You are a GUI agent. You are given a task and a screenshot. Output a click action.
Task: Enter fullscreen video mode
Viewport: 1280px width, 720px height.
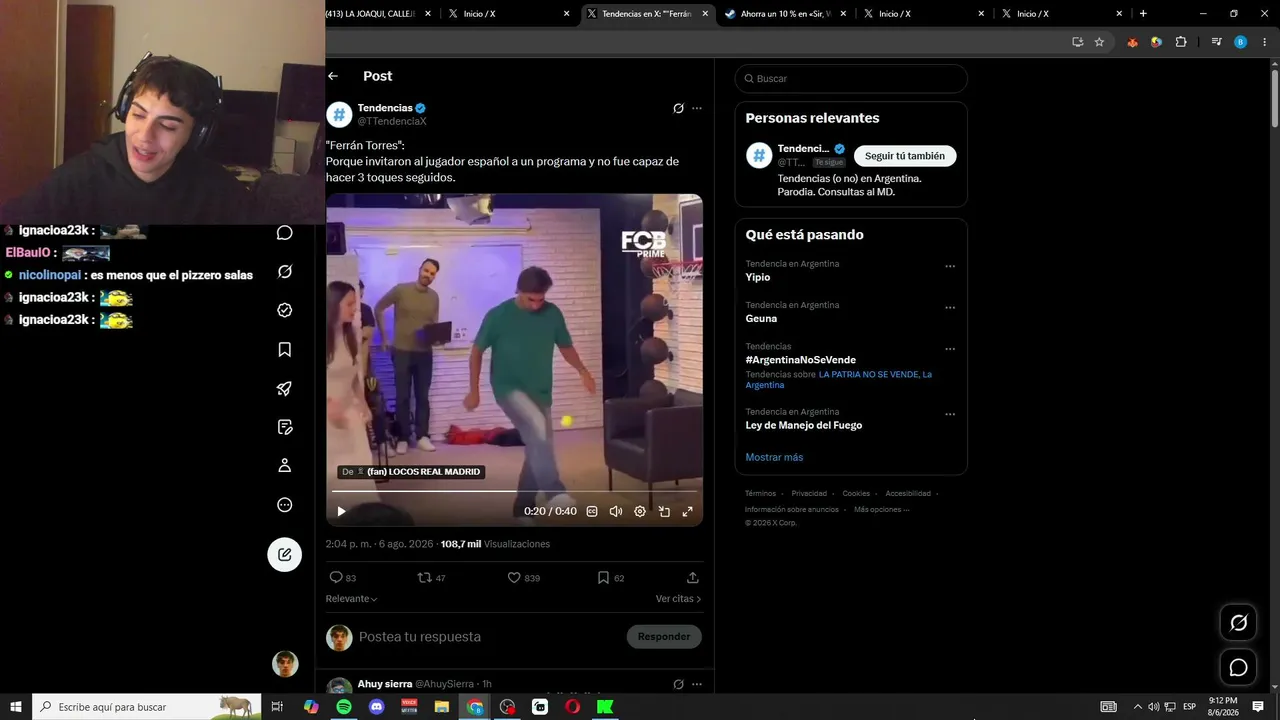pyautogui.click(x=688, y=511)
